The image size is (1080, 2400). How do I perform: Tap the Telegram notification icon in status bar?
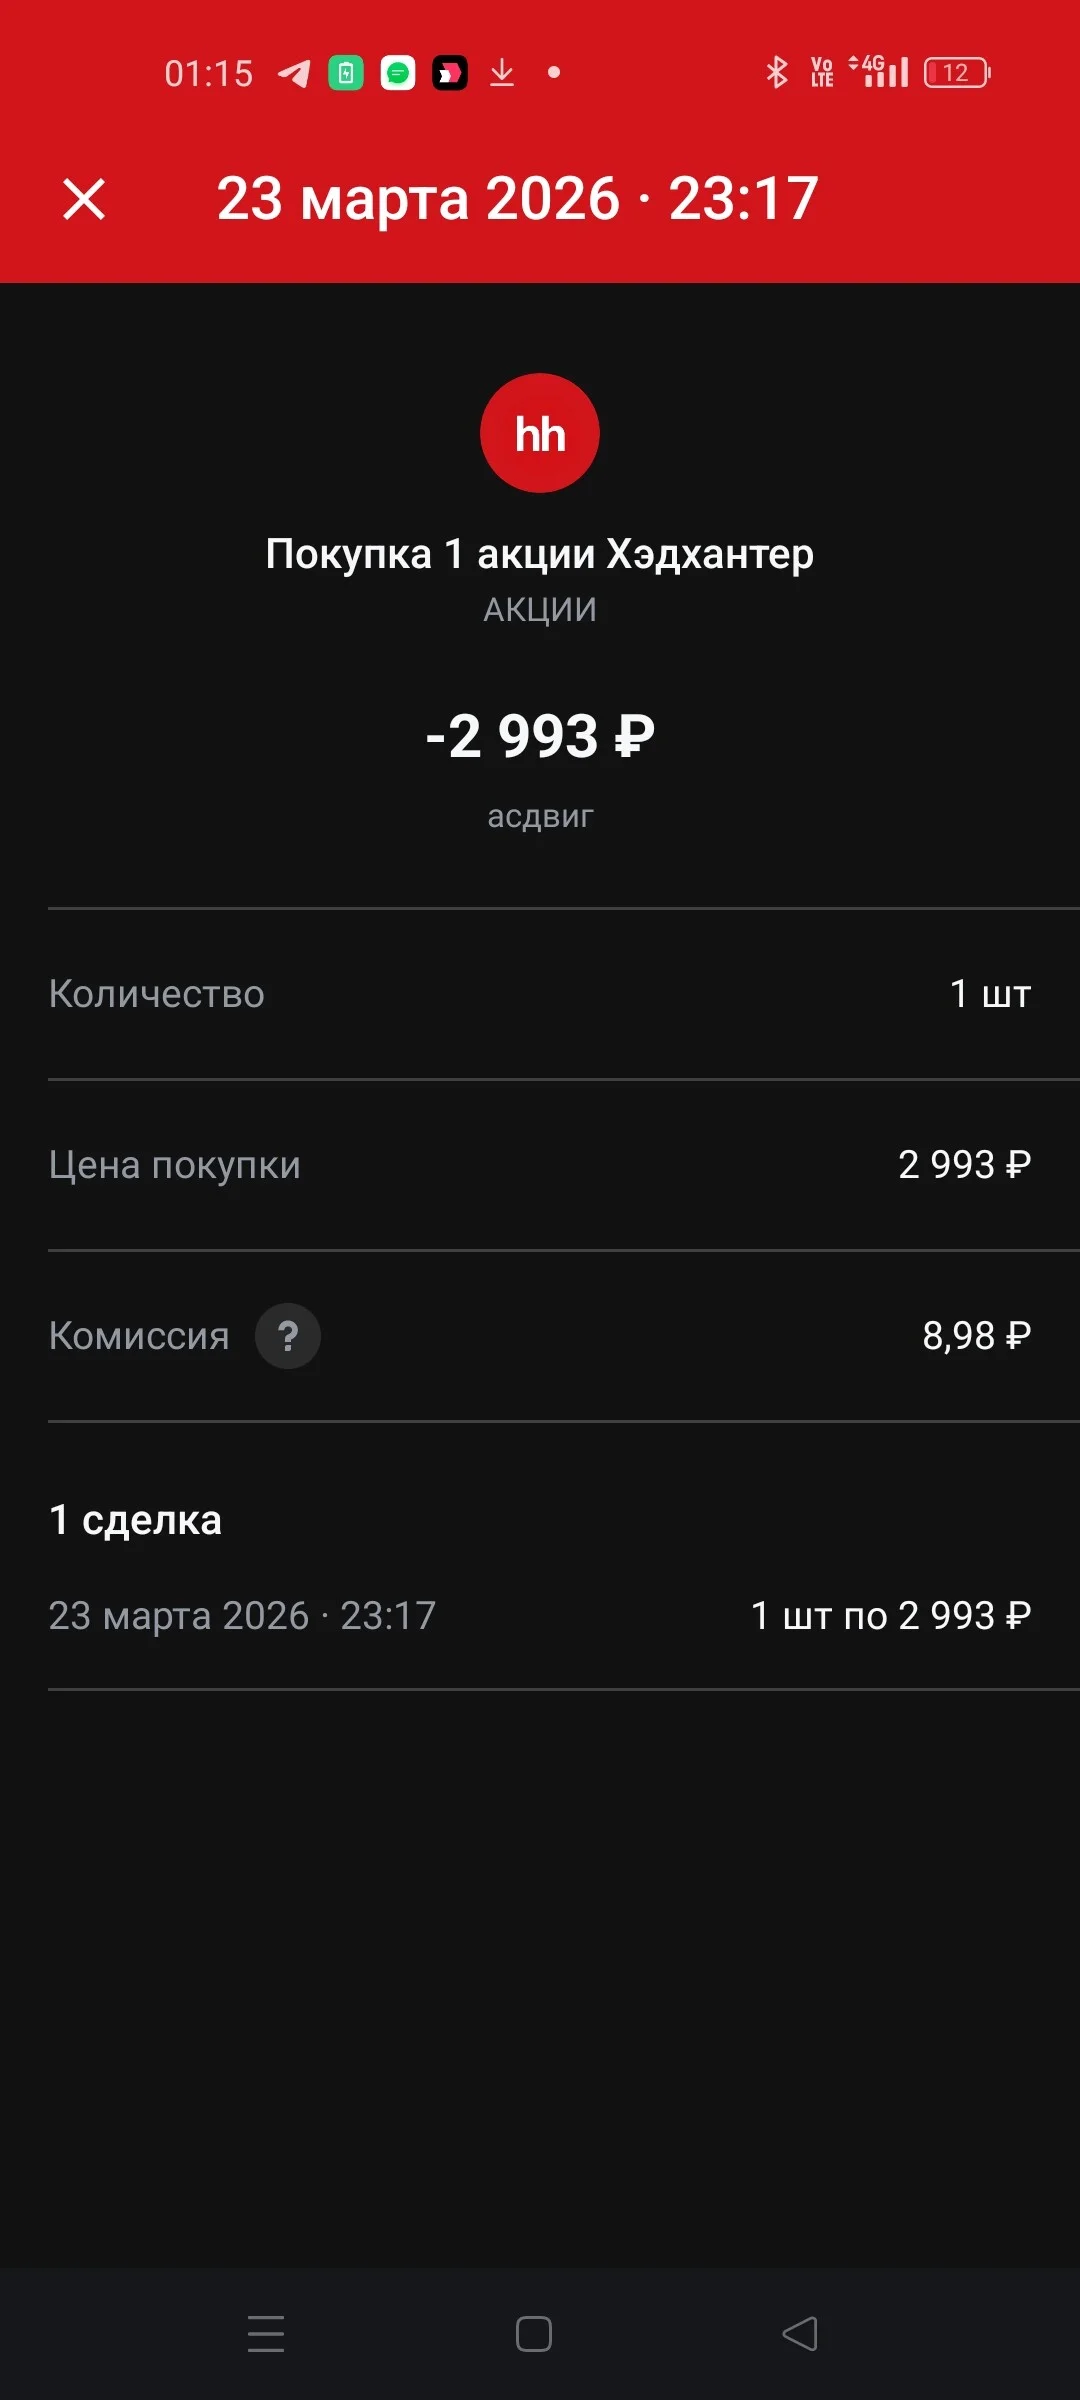pyautogui.click(x=294, y=73)
